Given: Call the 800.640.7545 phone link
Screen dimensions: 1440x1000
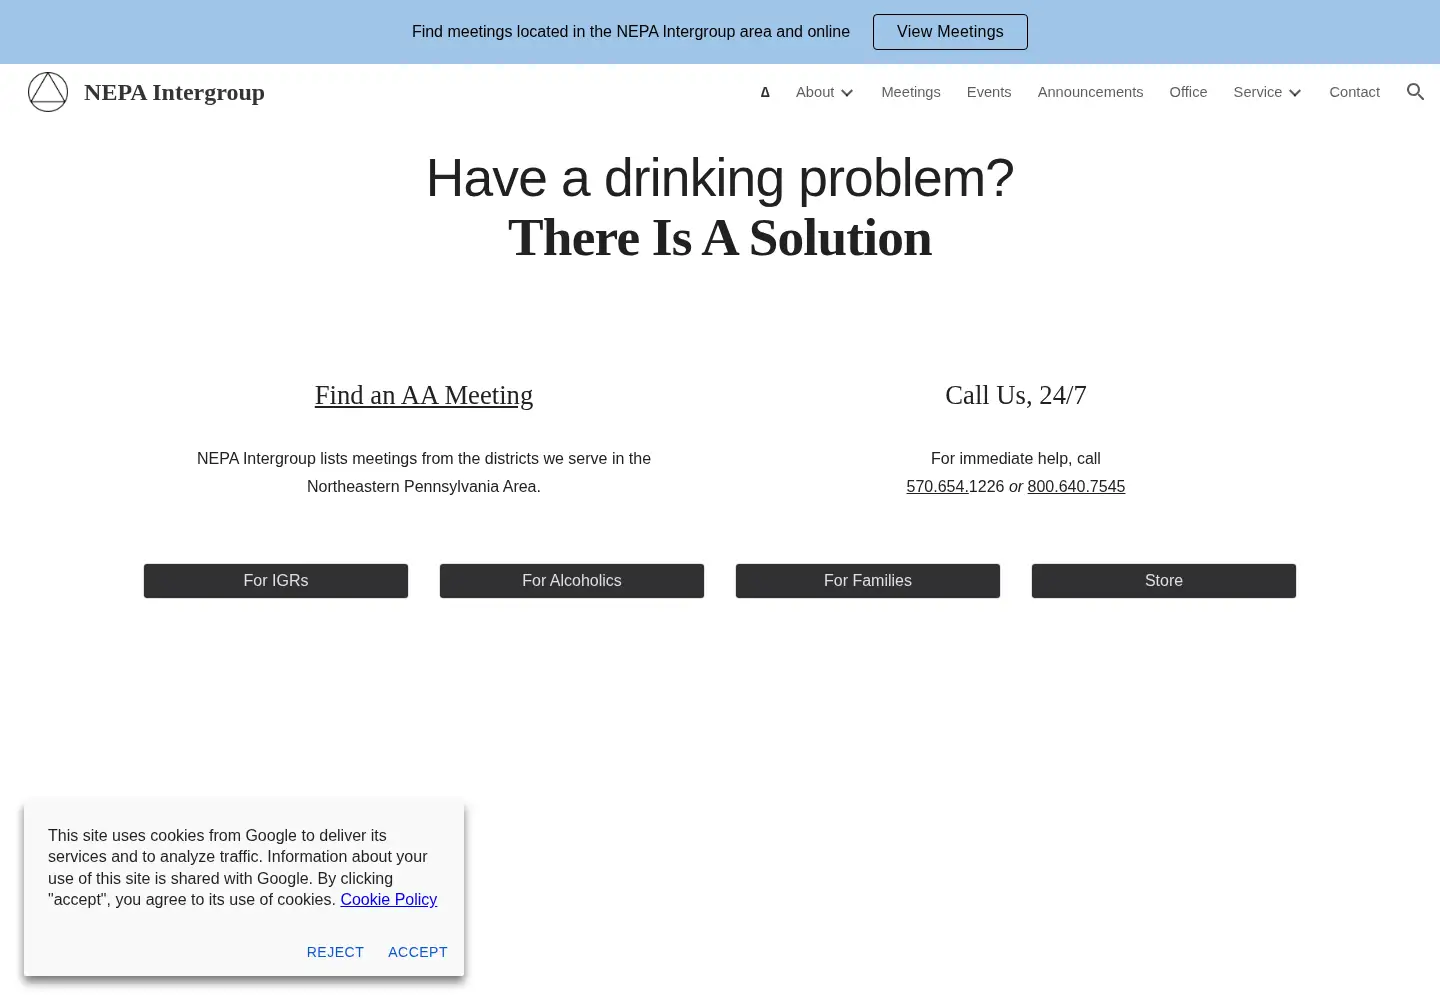Looking at the screenshot, I should point(1076,487).
